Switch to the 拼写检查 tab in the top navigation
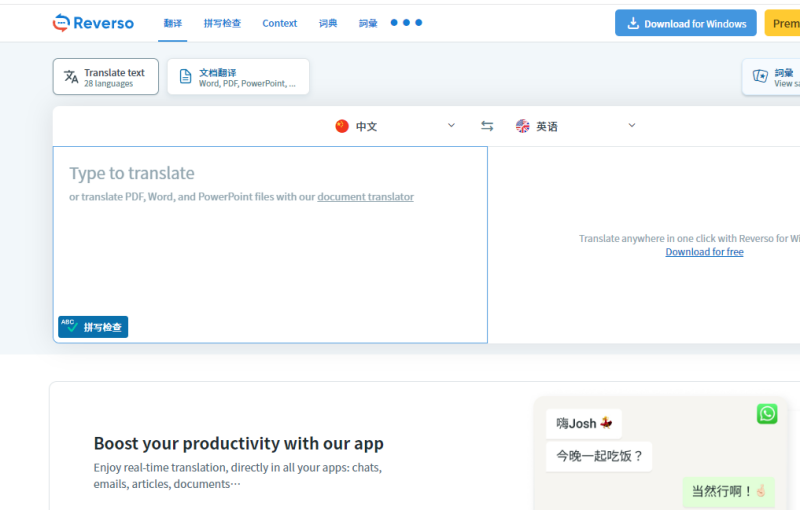Viewport: 800px width, 510px height. [222, 23]
